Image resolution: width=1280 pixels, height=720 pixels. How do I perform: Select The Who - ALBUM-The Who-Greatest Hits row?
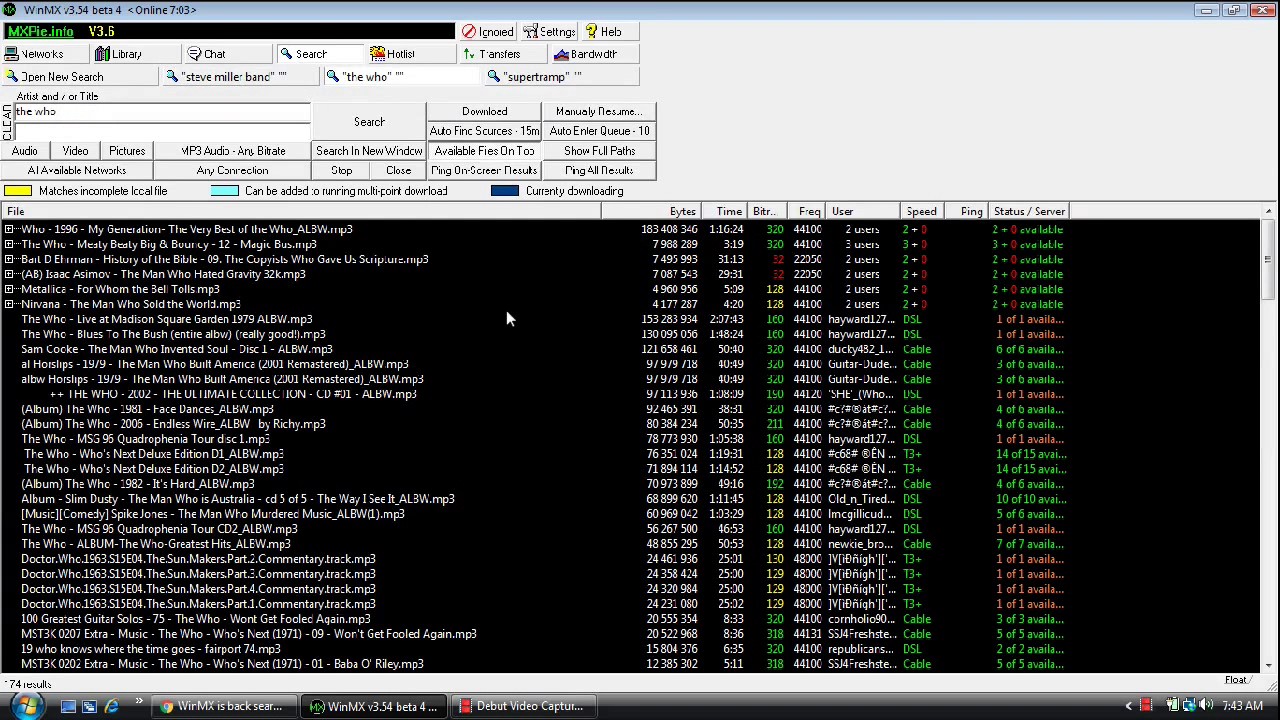point(630,544)
